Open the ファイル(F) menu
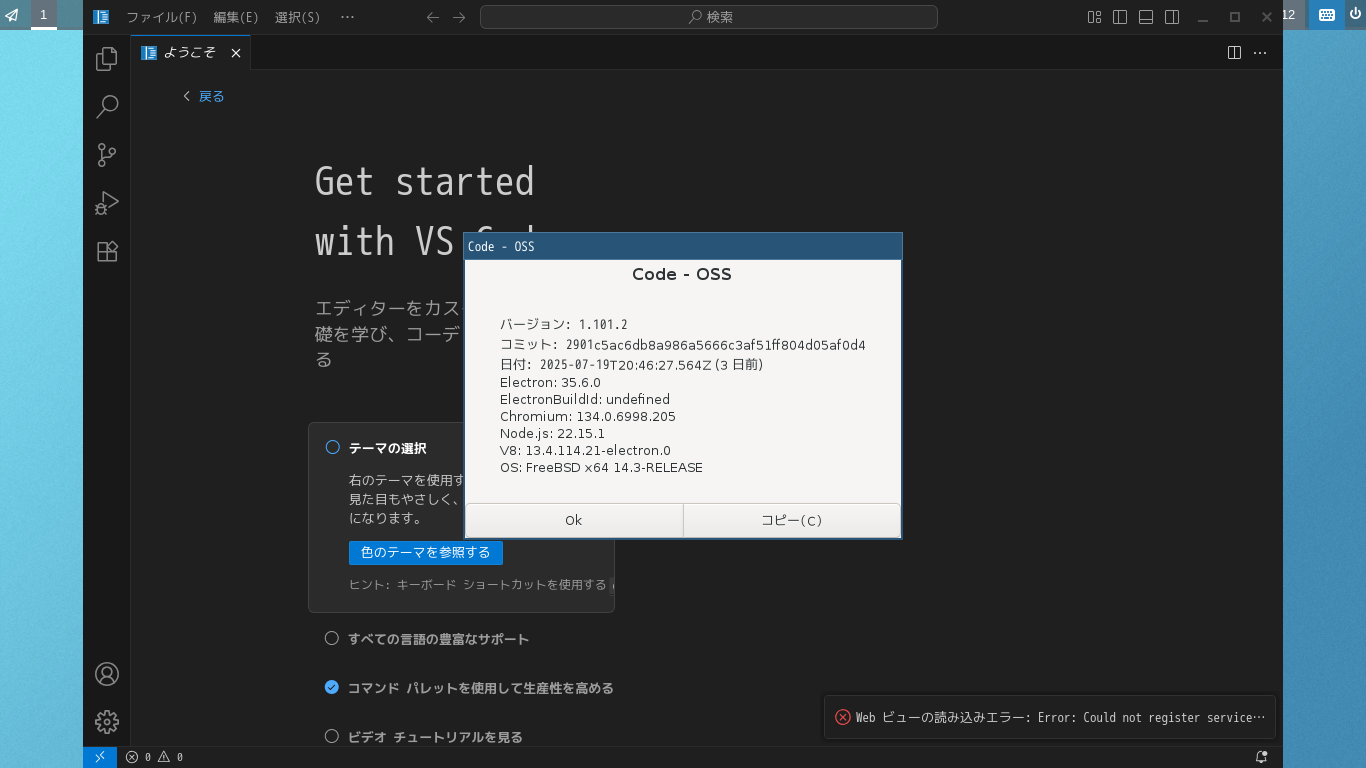This screenshot has width=1366, height=768. [161, 17]
